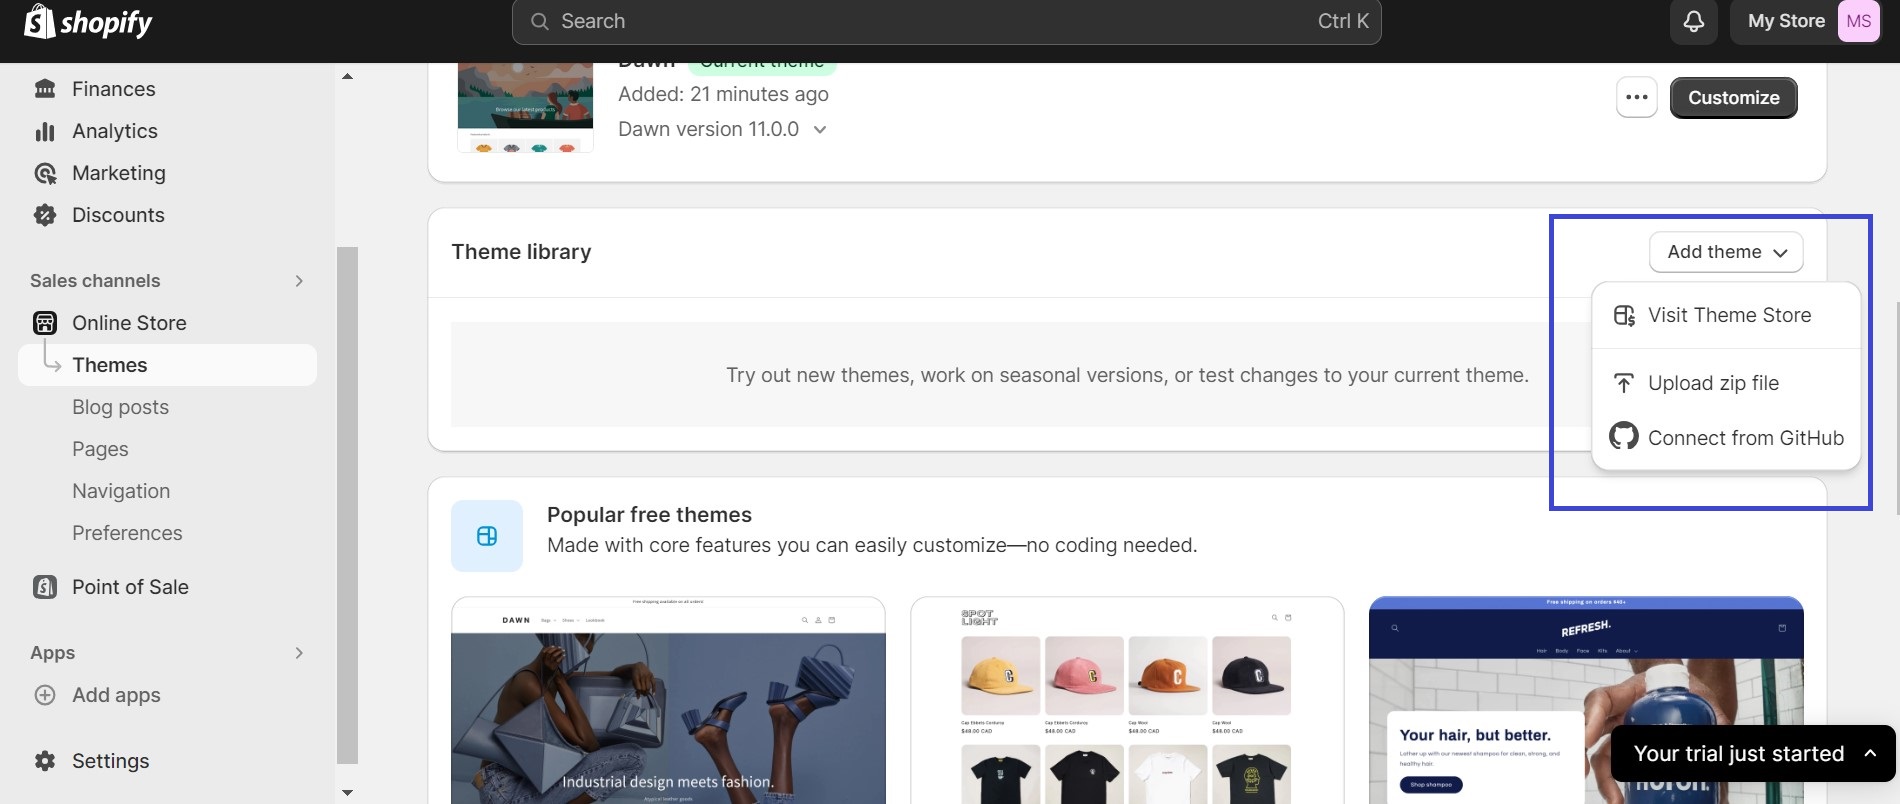Click the GitHub logo icon
The height and width of the screenshot is (804, 1900).
click(x=1624, y=437)
